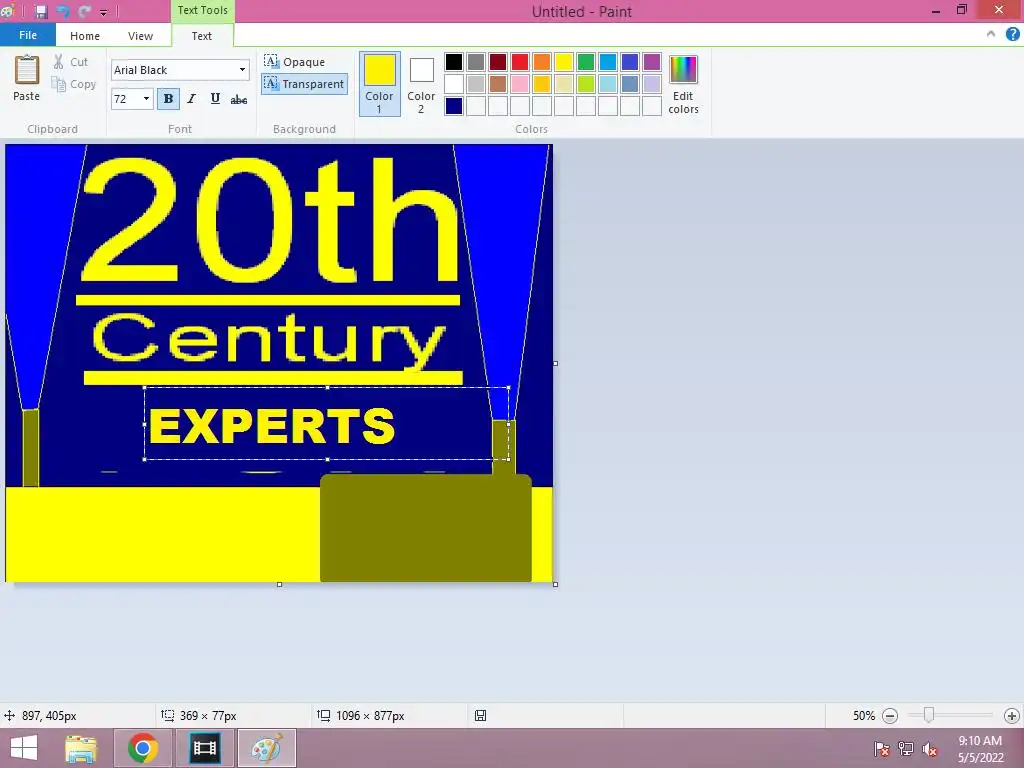
Task: Click the bottom-right canvas resize handle
Action: [556, 584]
